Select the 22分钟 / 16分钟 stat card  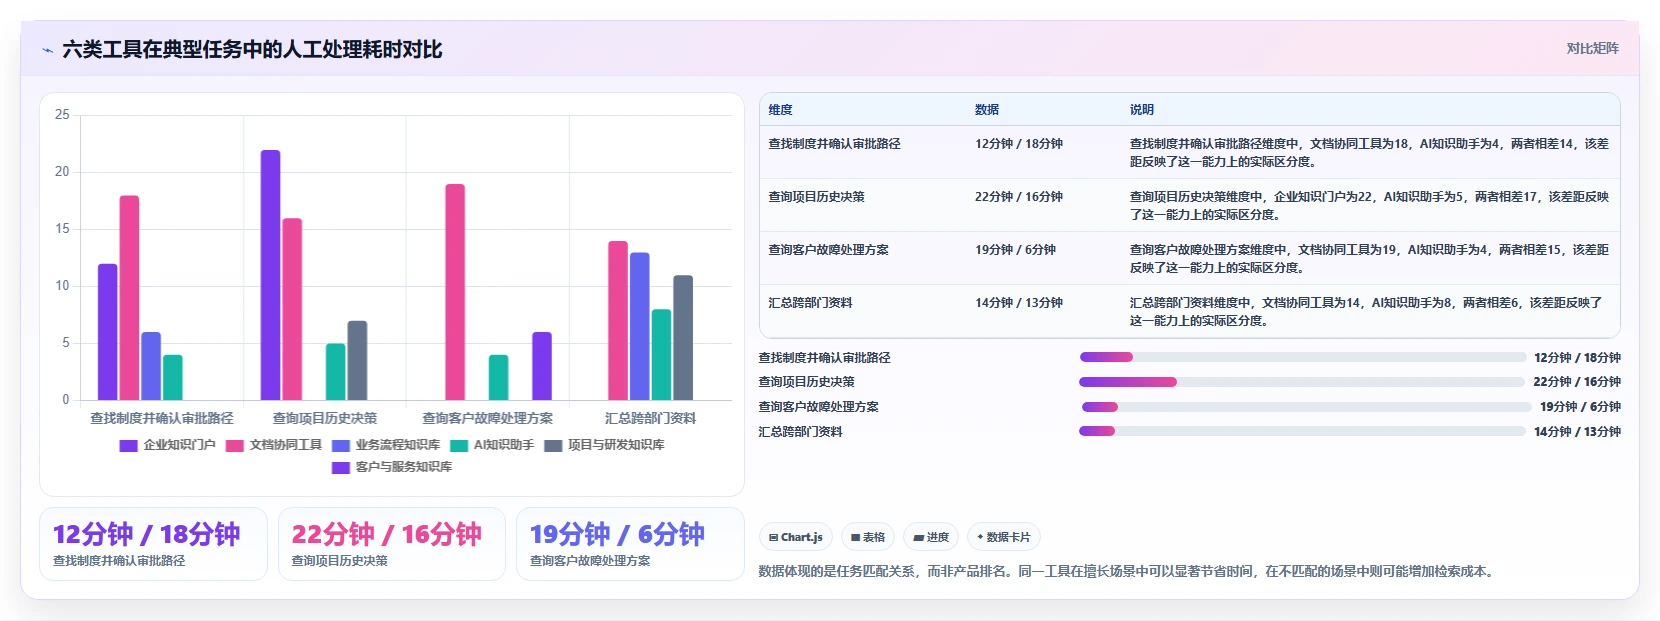(x=392, y=544)
